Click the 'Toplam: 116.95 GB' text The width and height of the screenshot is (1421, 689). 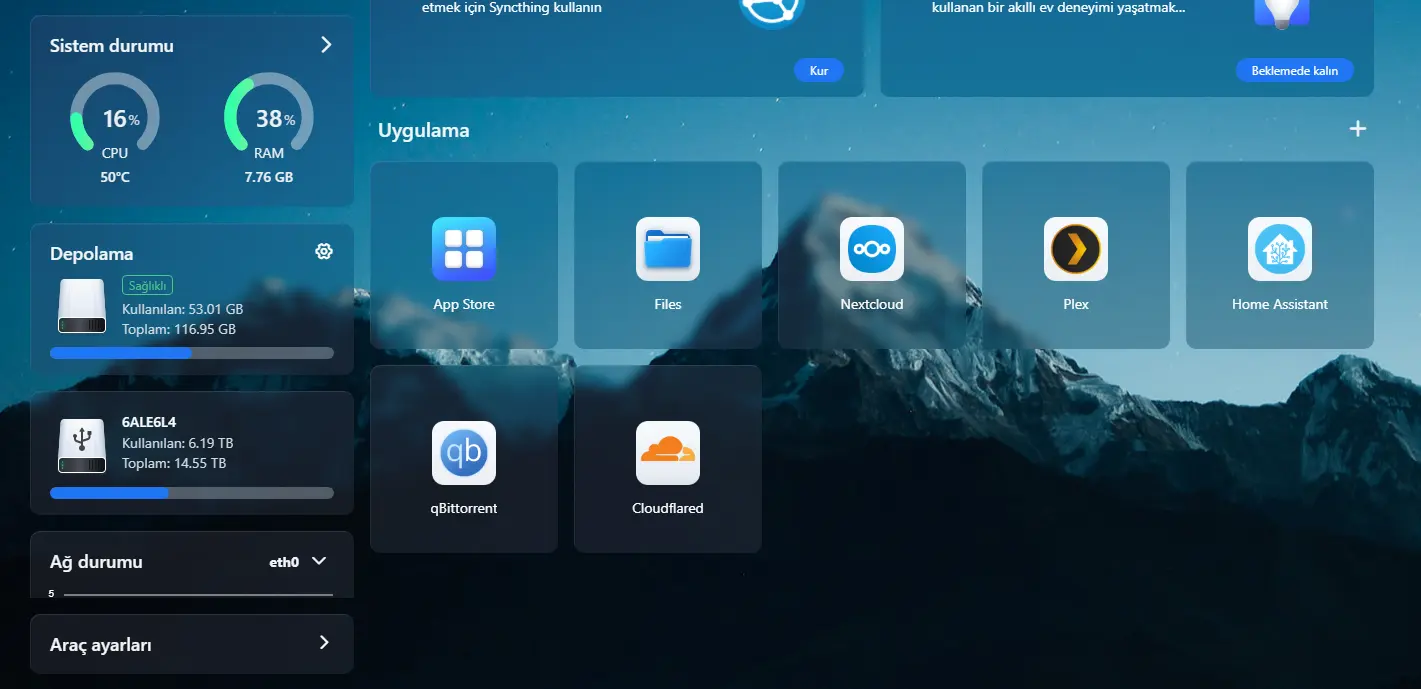(x=179, y=329)
